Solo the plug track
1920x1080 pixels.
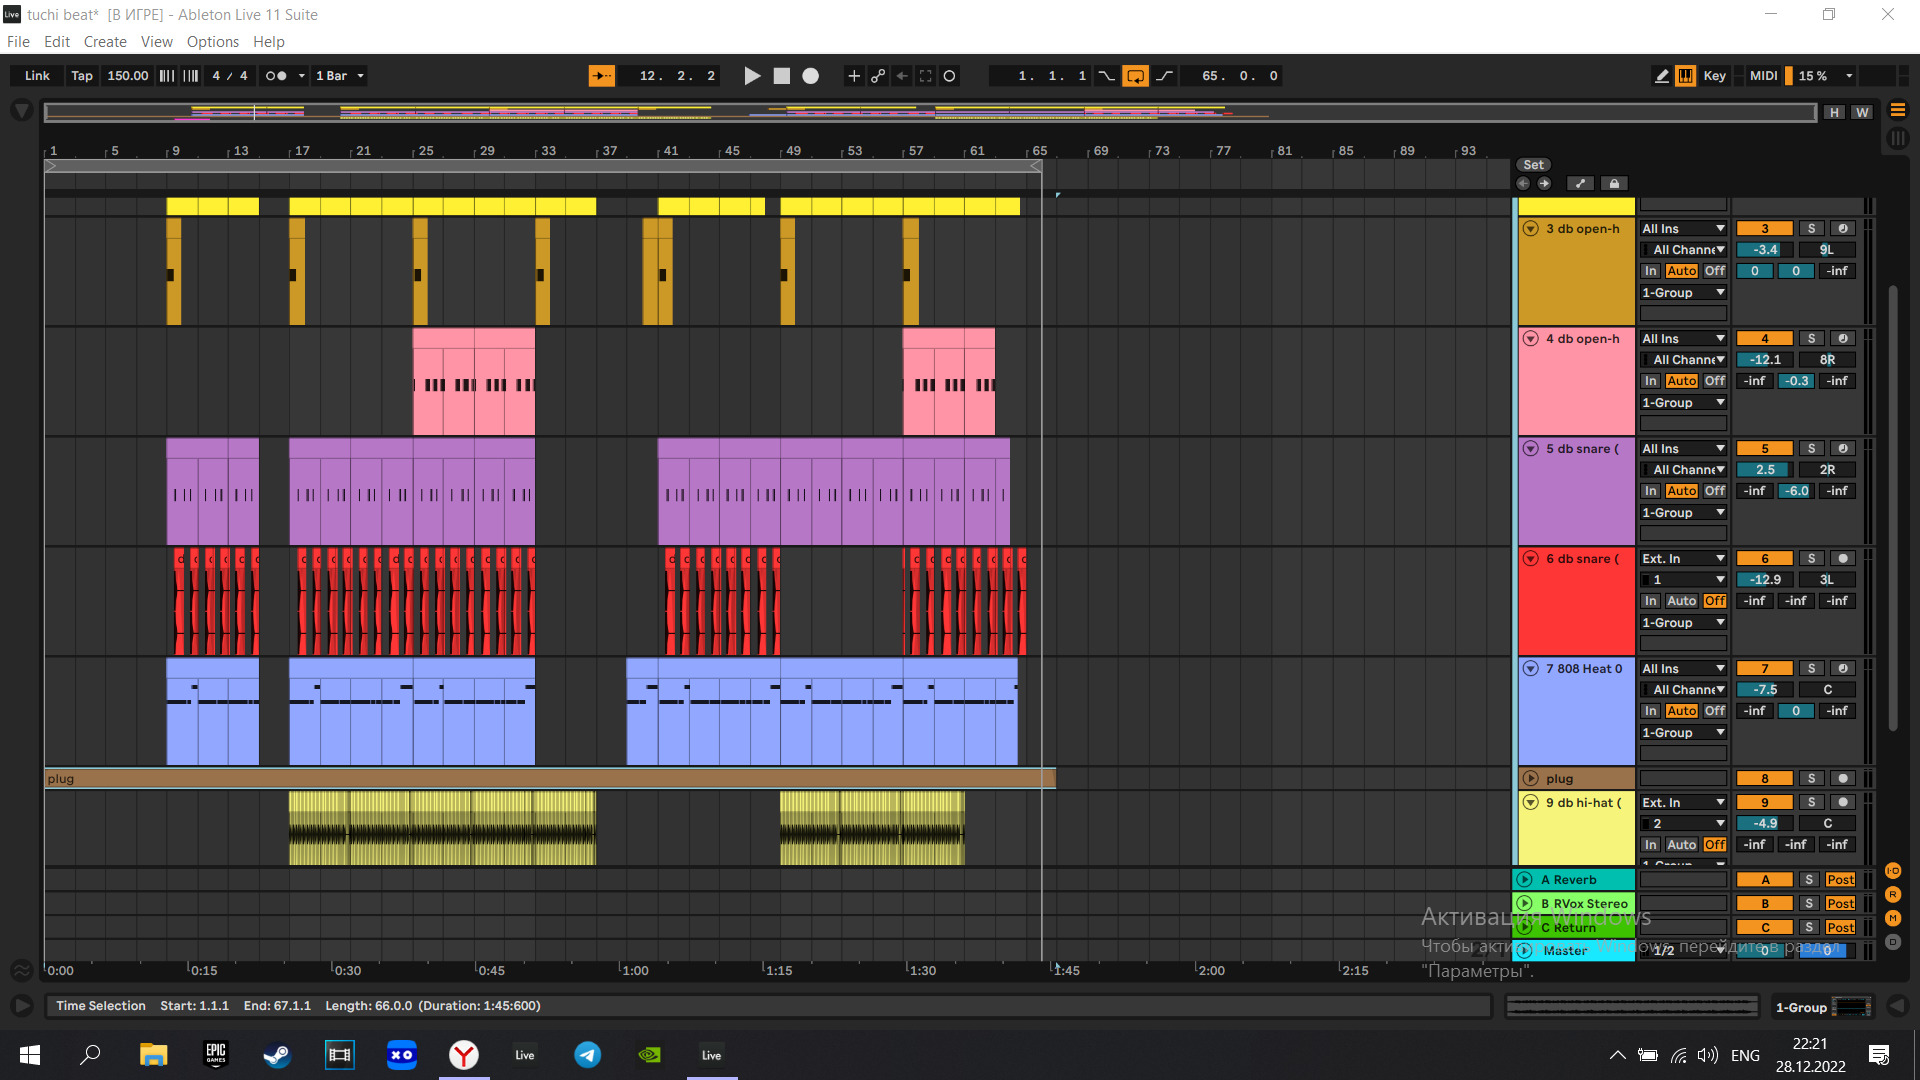(x=1811, y=779)
